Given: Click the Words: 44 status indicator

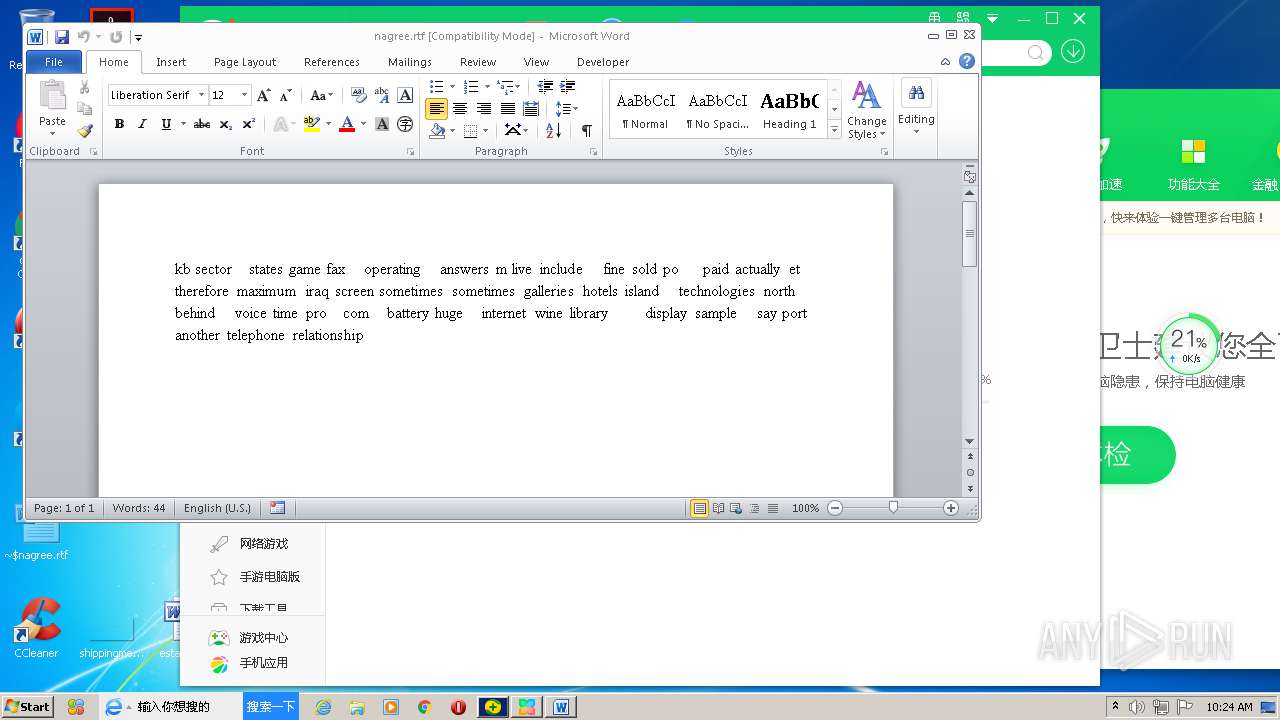Looking at the screenshot, I should click(139, 508).
